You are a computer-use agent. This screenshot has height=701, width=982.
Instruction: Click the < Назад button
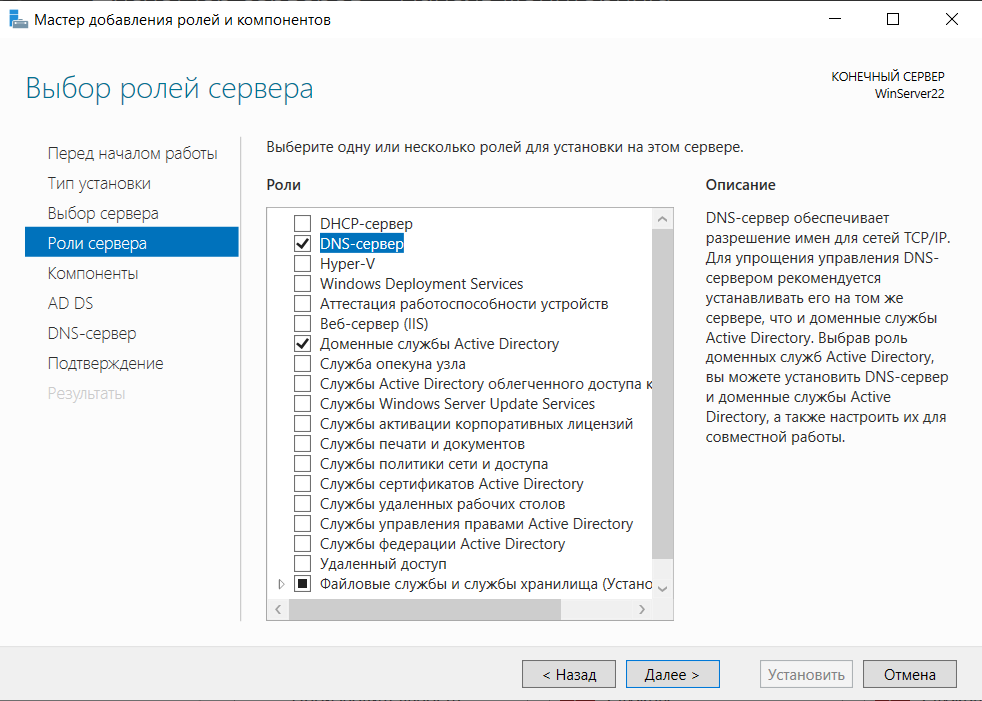(x=569, y=674)
